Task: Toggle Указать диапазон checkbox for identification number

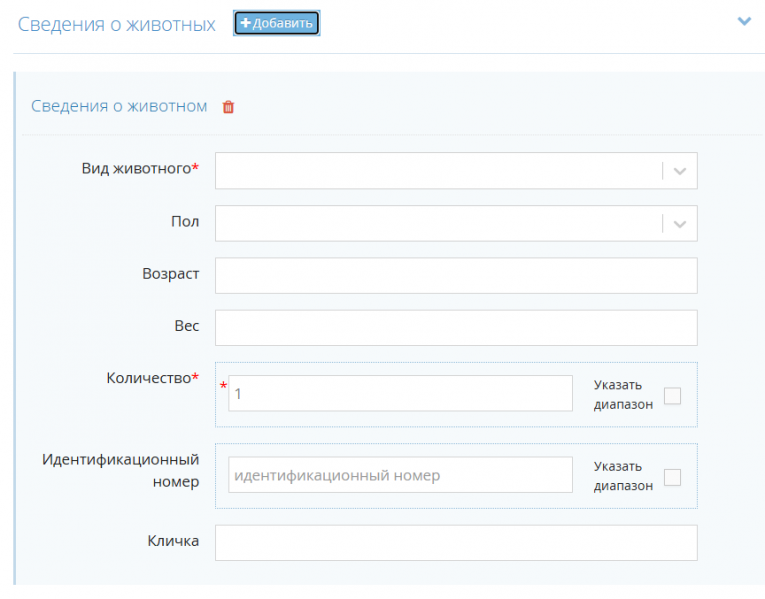Action: (x=672, y=477)
